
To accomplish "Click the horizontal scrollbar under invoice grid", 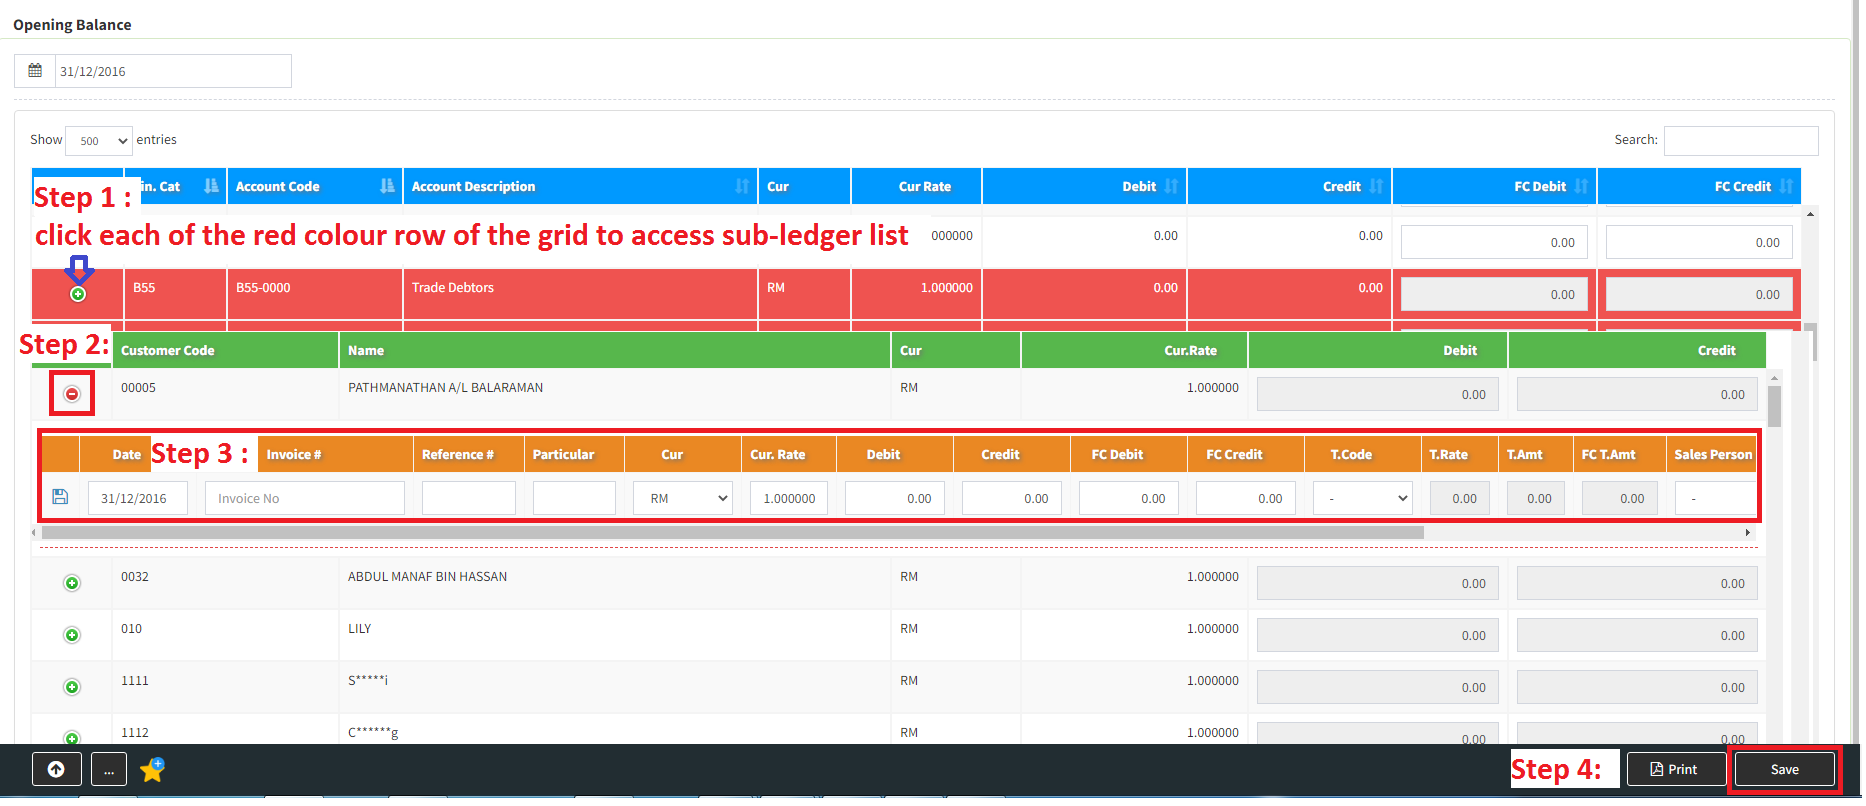I will 732,533.
